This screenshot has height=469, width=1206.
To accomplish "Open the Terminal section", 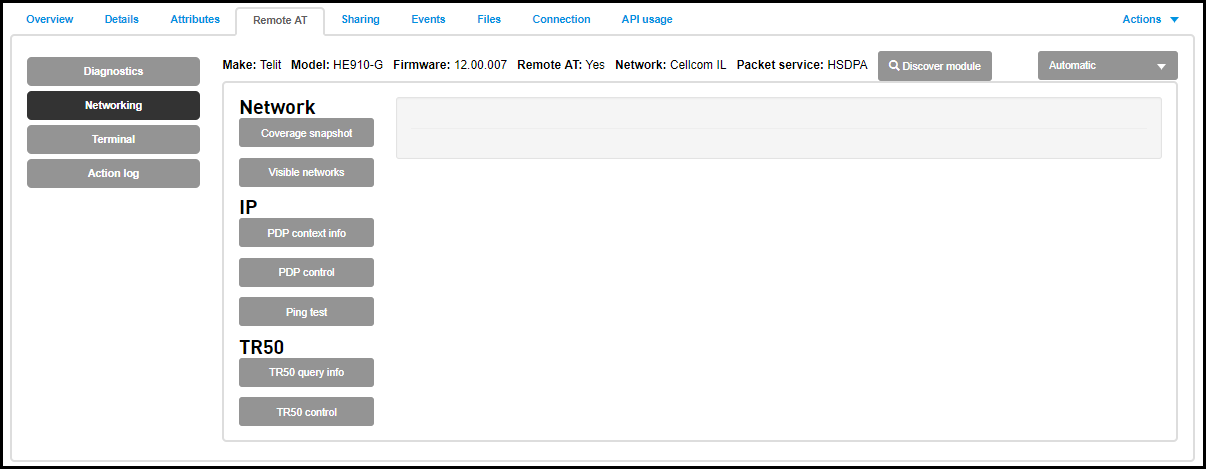I will (x=113, y=139).
